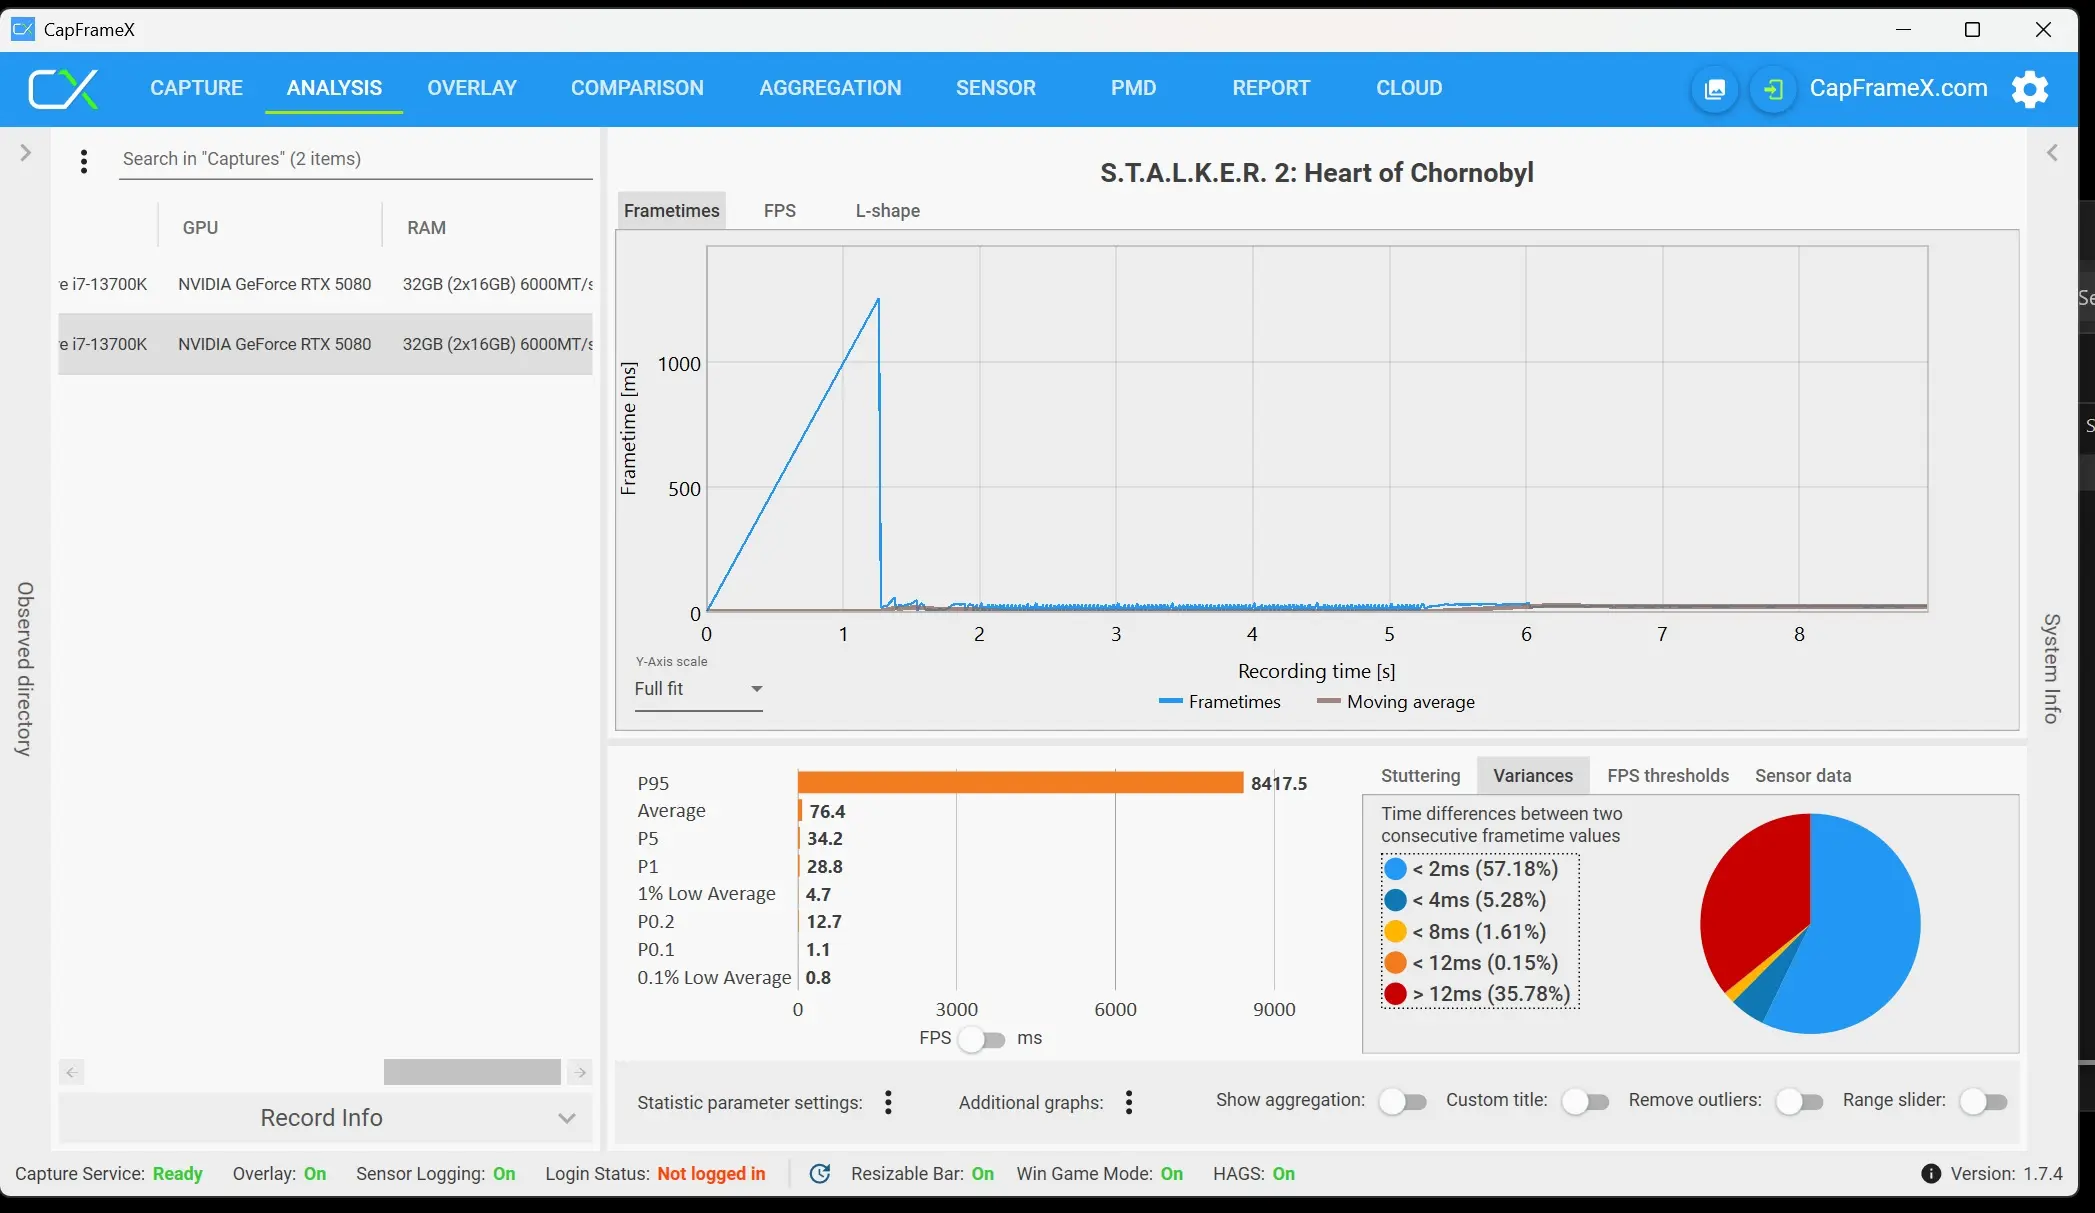Open Additional graphs three-dot menu
Screen dimensions: 2095x1213
[x=1129, y=1102]
